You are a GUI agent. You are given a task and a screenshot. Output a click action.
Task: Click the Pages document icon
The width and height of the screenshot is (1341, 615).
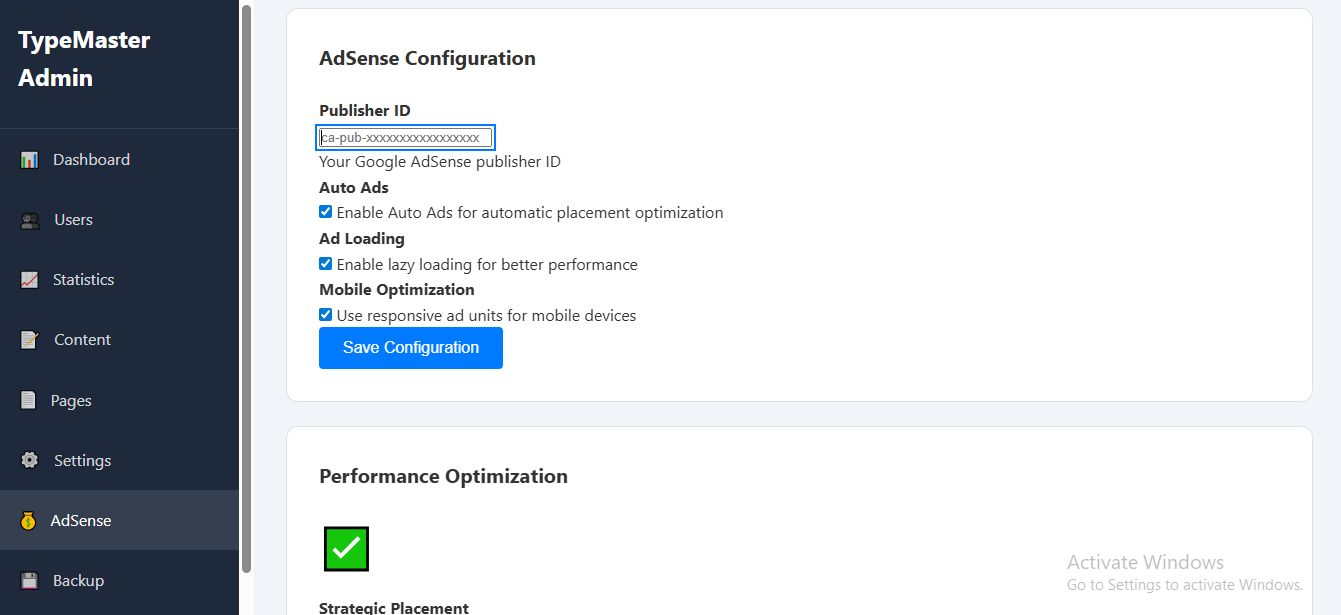click(x=29, y=400)
